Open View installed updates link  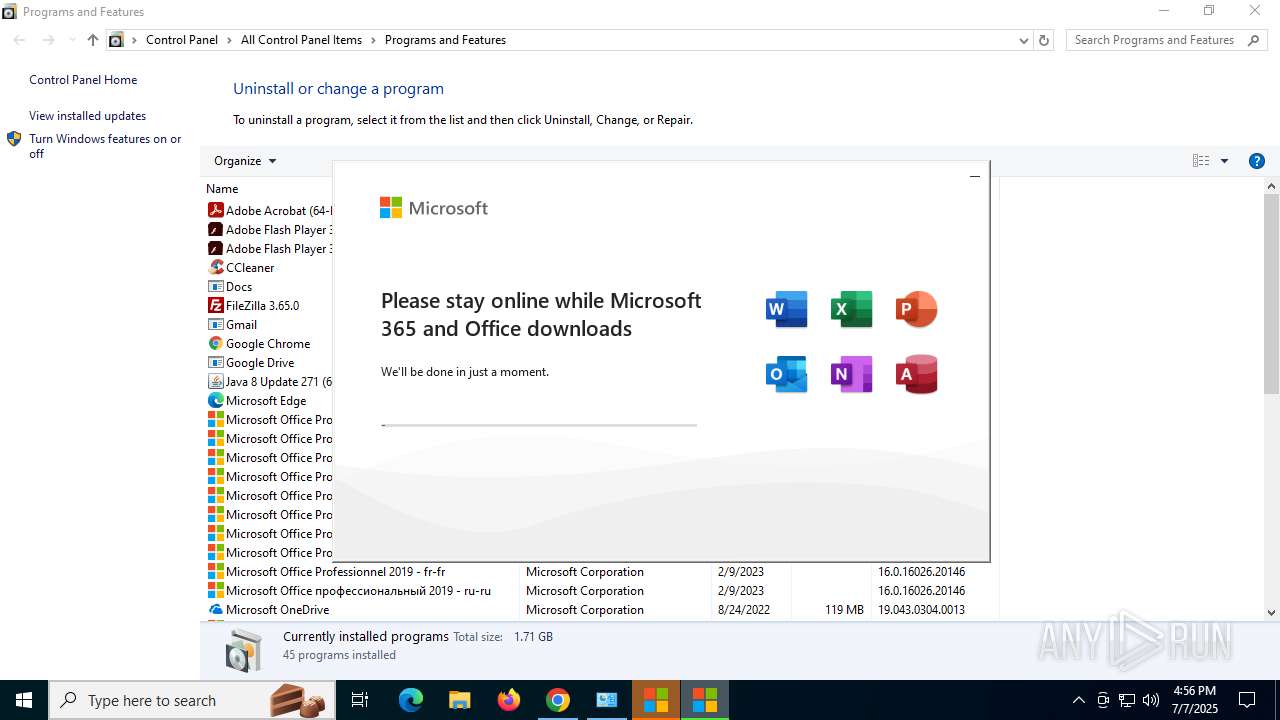tap(87, 116)
